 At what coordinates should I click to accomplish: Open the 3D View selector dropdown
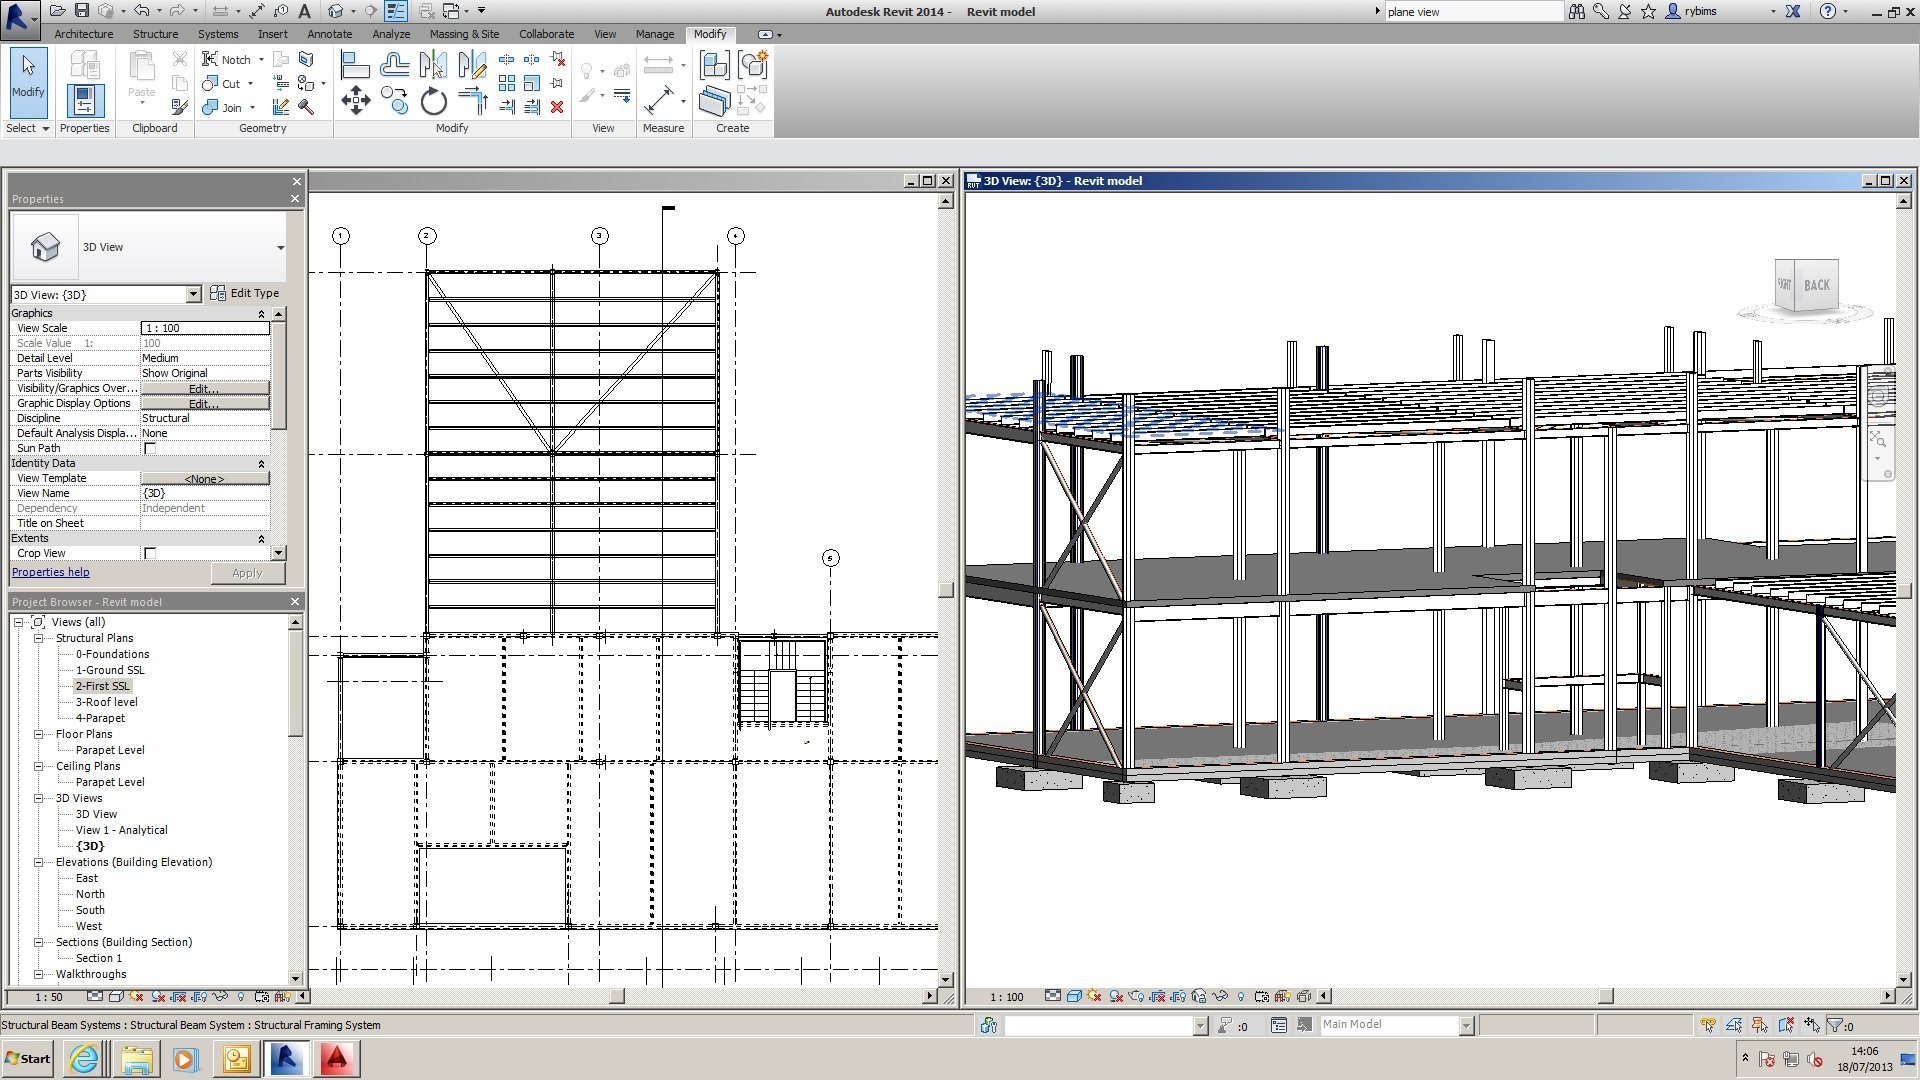click(280, 247)
